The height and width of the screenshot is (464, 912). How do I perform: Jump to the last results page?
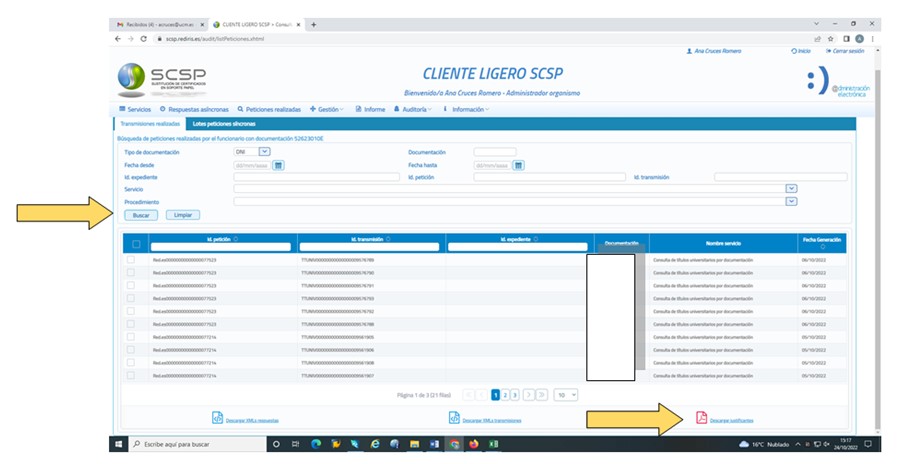click(x=542, y=395)
